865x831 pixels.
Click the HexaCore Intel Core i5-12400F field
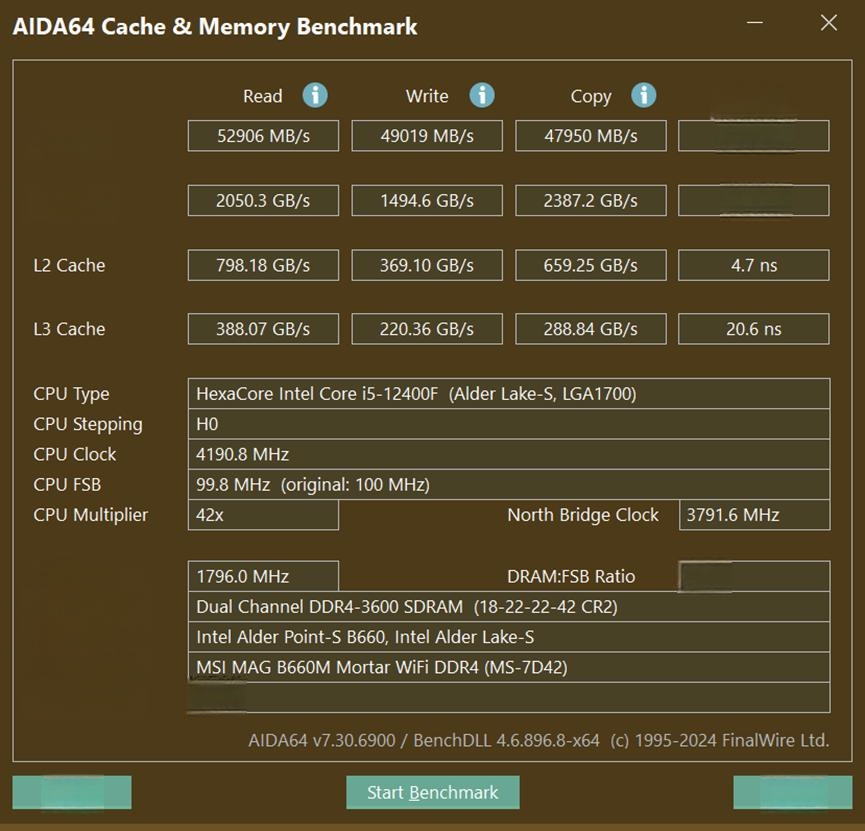[x=509, y=393]
